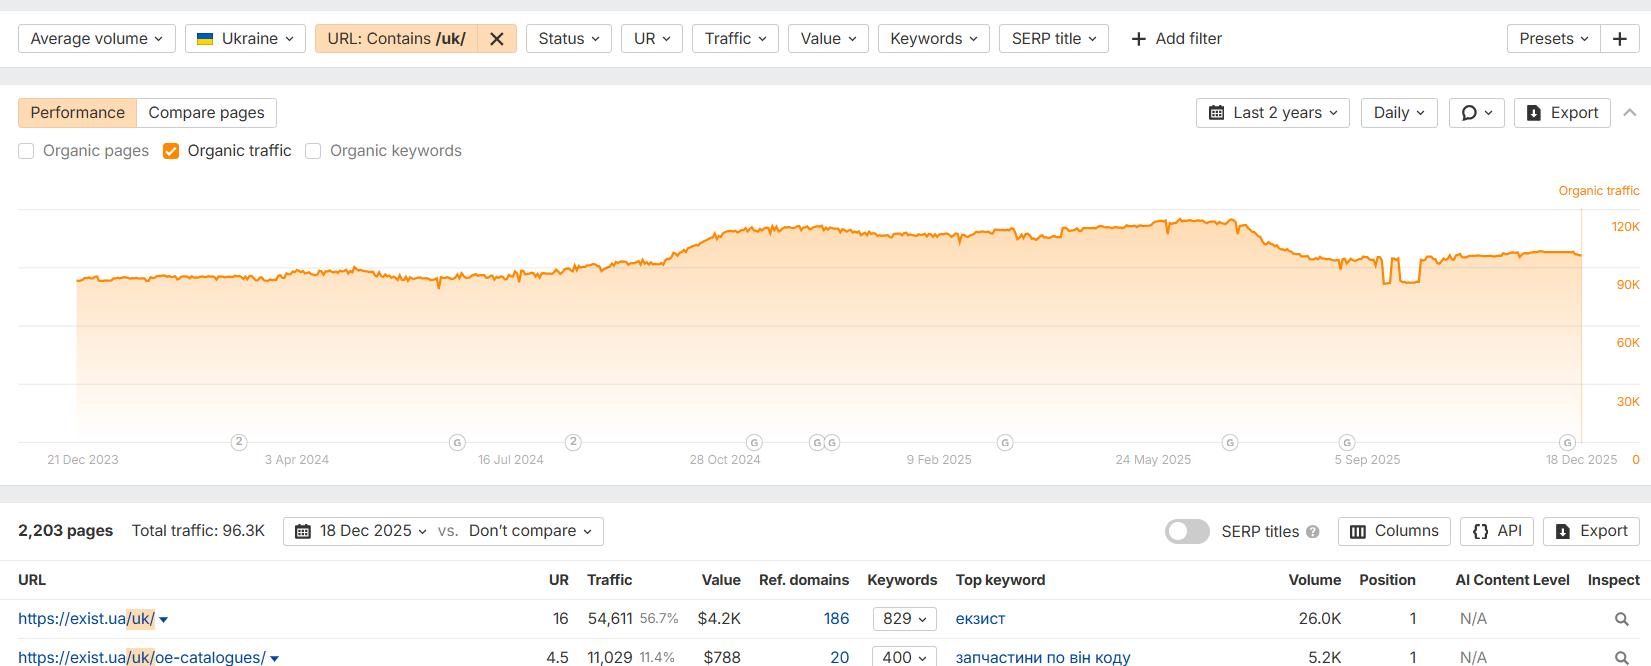The height and width of the screenshot is (666, 1651).
Task: Click Google update marker near 24 May 2025
Action: [1230, 442]
